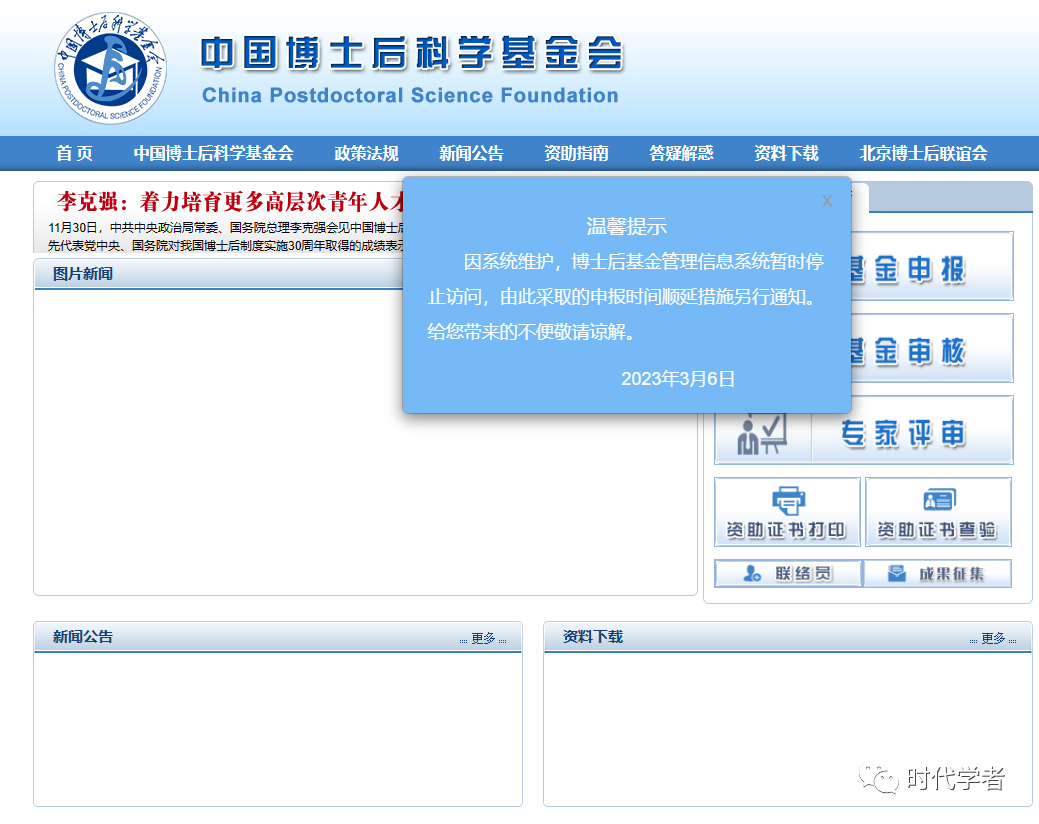Click the 新闻公告 panel title

coord(83,637)
